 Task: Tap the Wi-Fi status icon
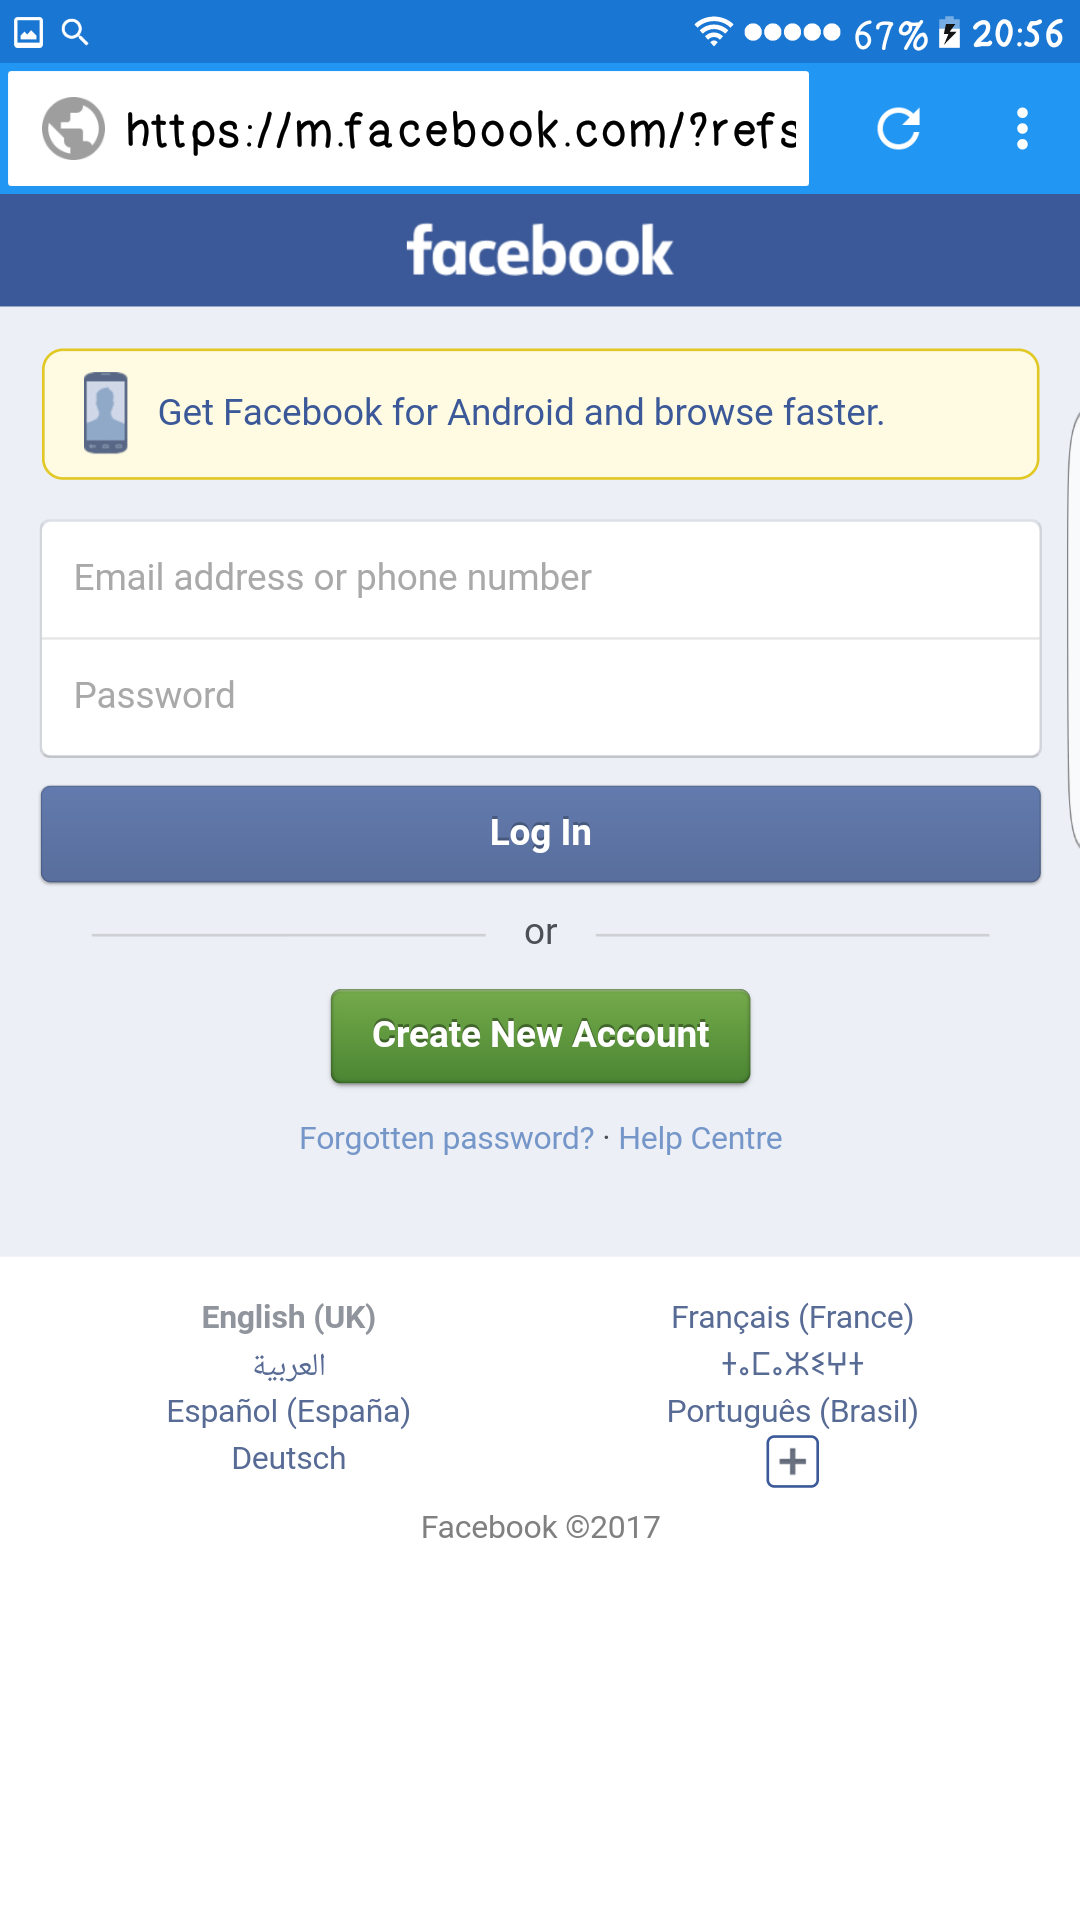tap(713, 33)
